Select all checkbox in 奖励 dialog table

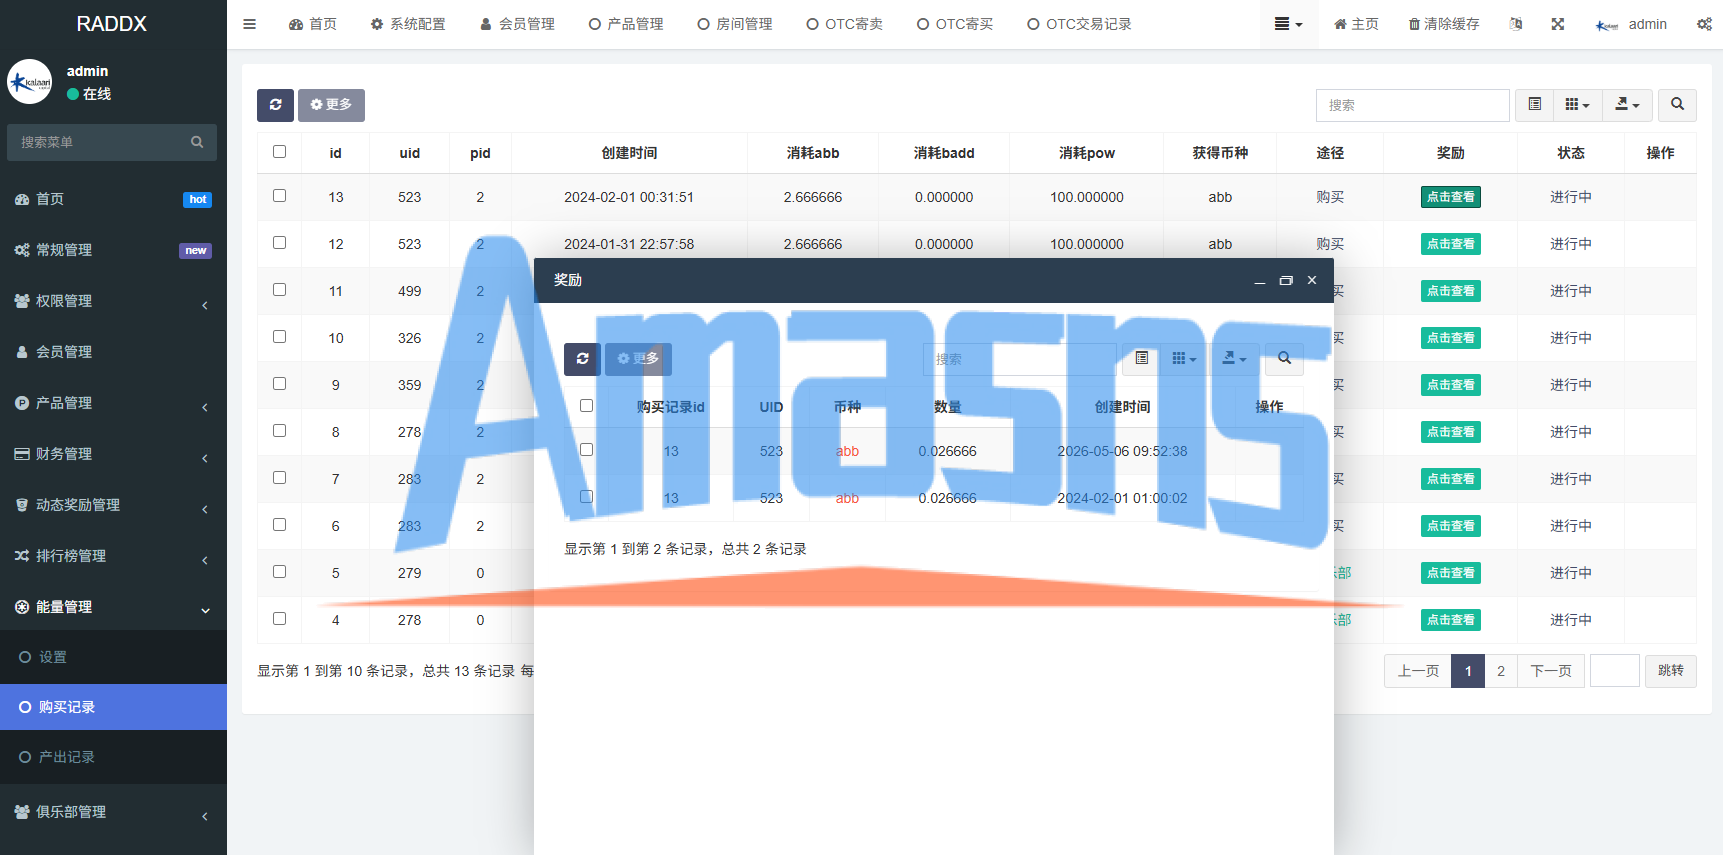pos(586,406)
